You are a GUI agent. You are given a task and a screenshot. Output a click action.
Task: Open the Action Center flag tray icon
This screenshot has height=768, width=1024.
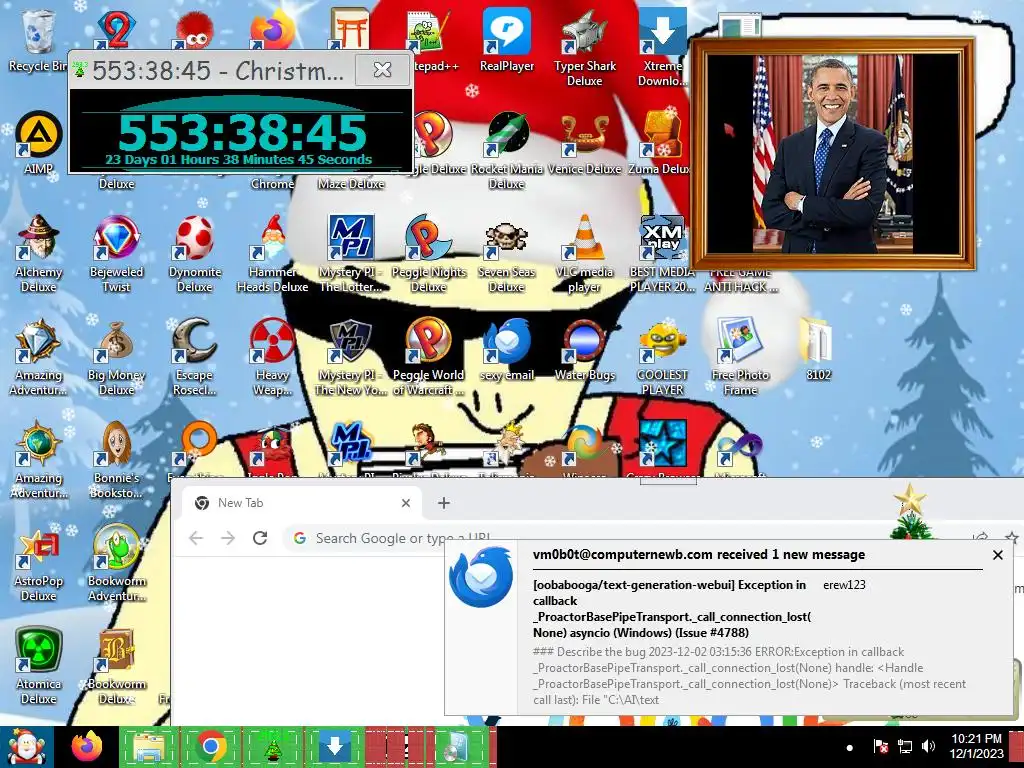880,746
